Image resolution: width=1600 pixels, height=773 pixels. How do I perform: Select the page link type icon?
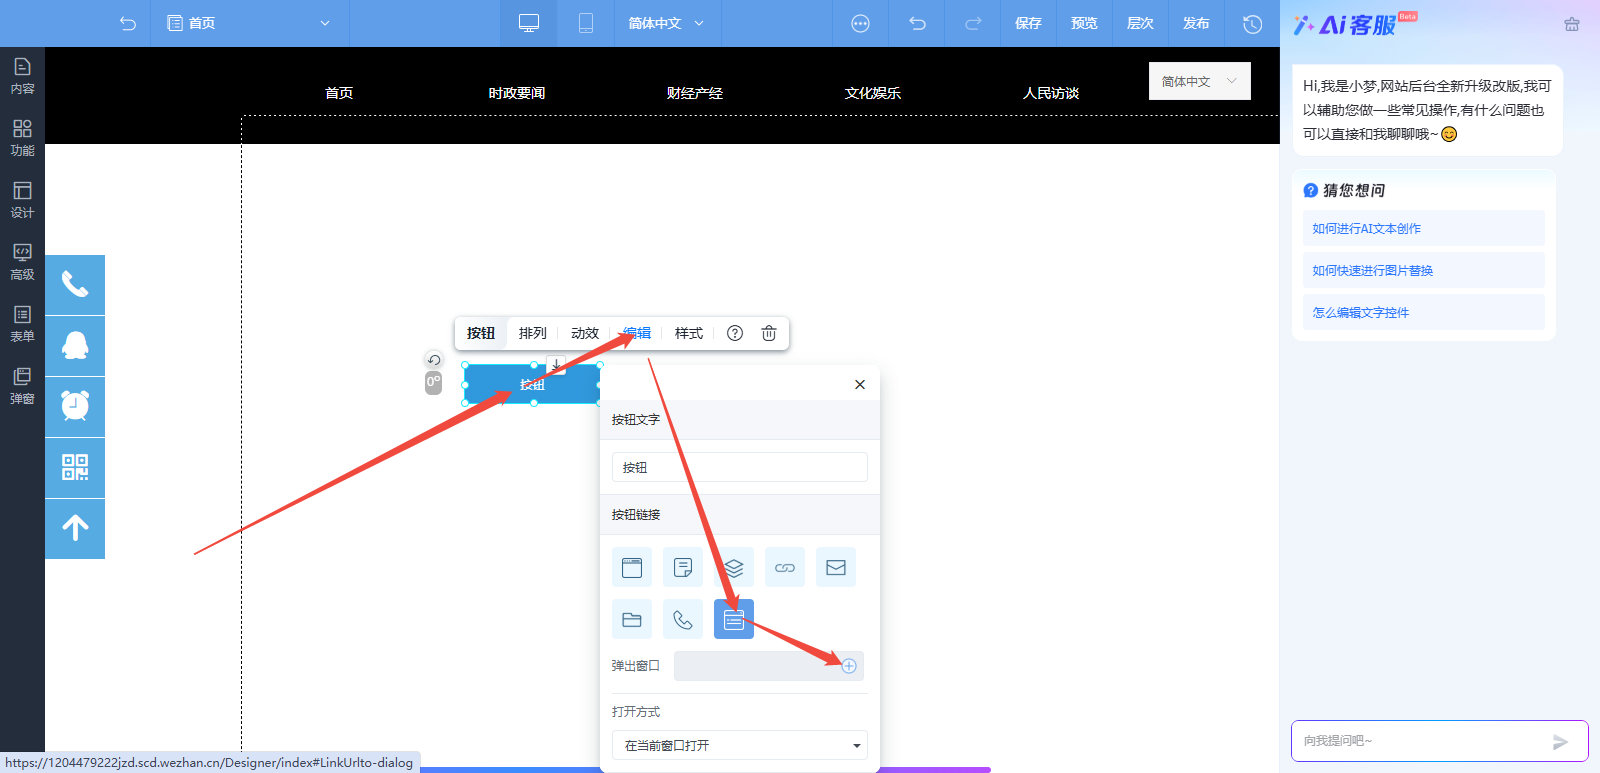point(632,568)
